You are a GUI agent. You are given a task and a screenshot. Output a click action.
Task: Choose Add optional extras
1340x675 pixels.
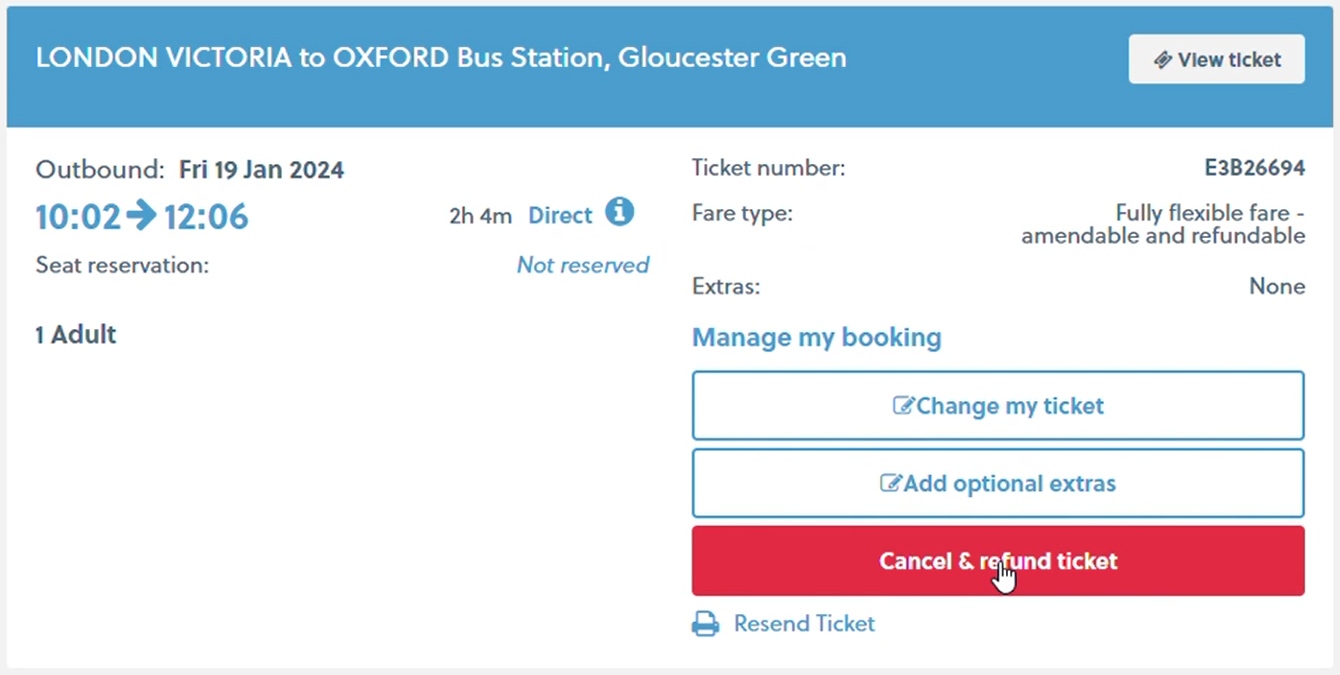[x=997, y=483]
